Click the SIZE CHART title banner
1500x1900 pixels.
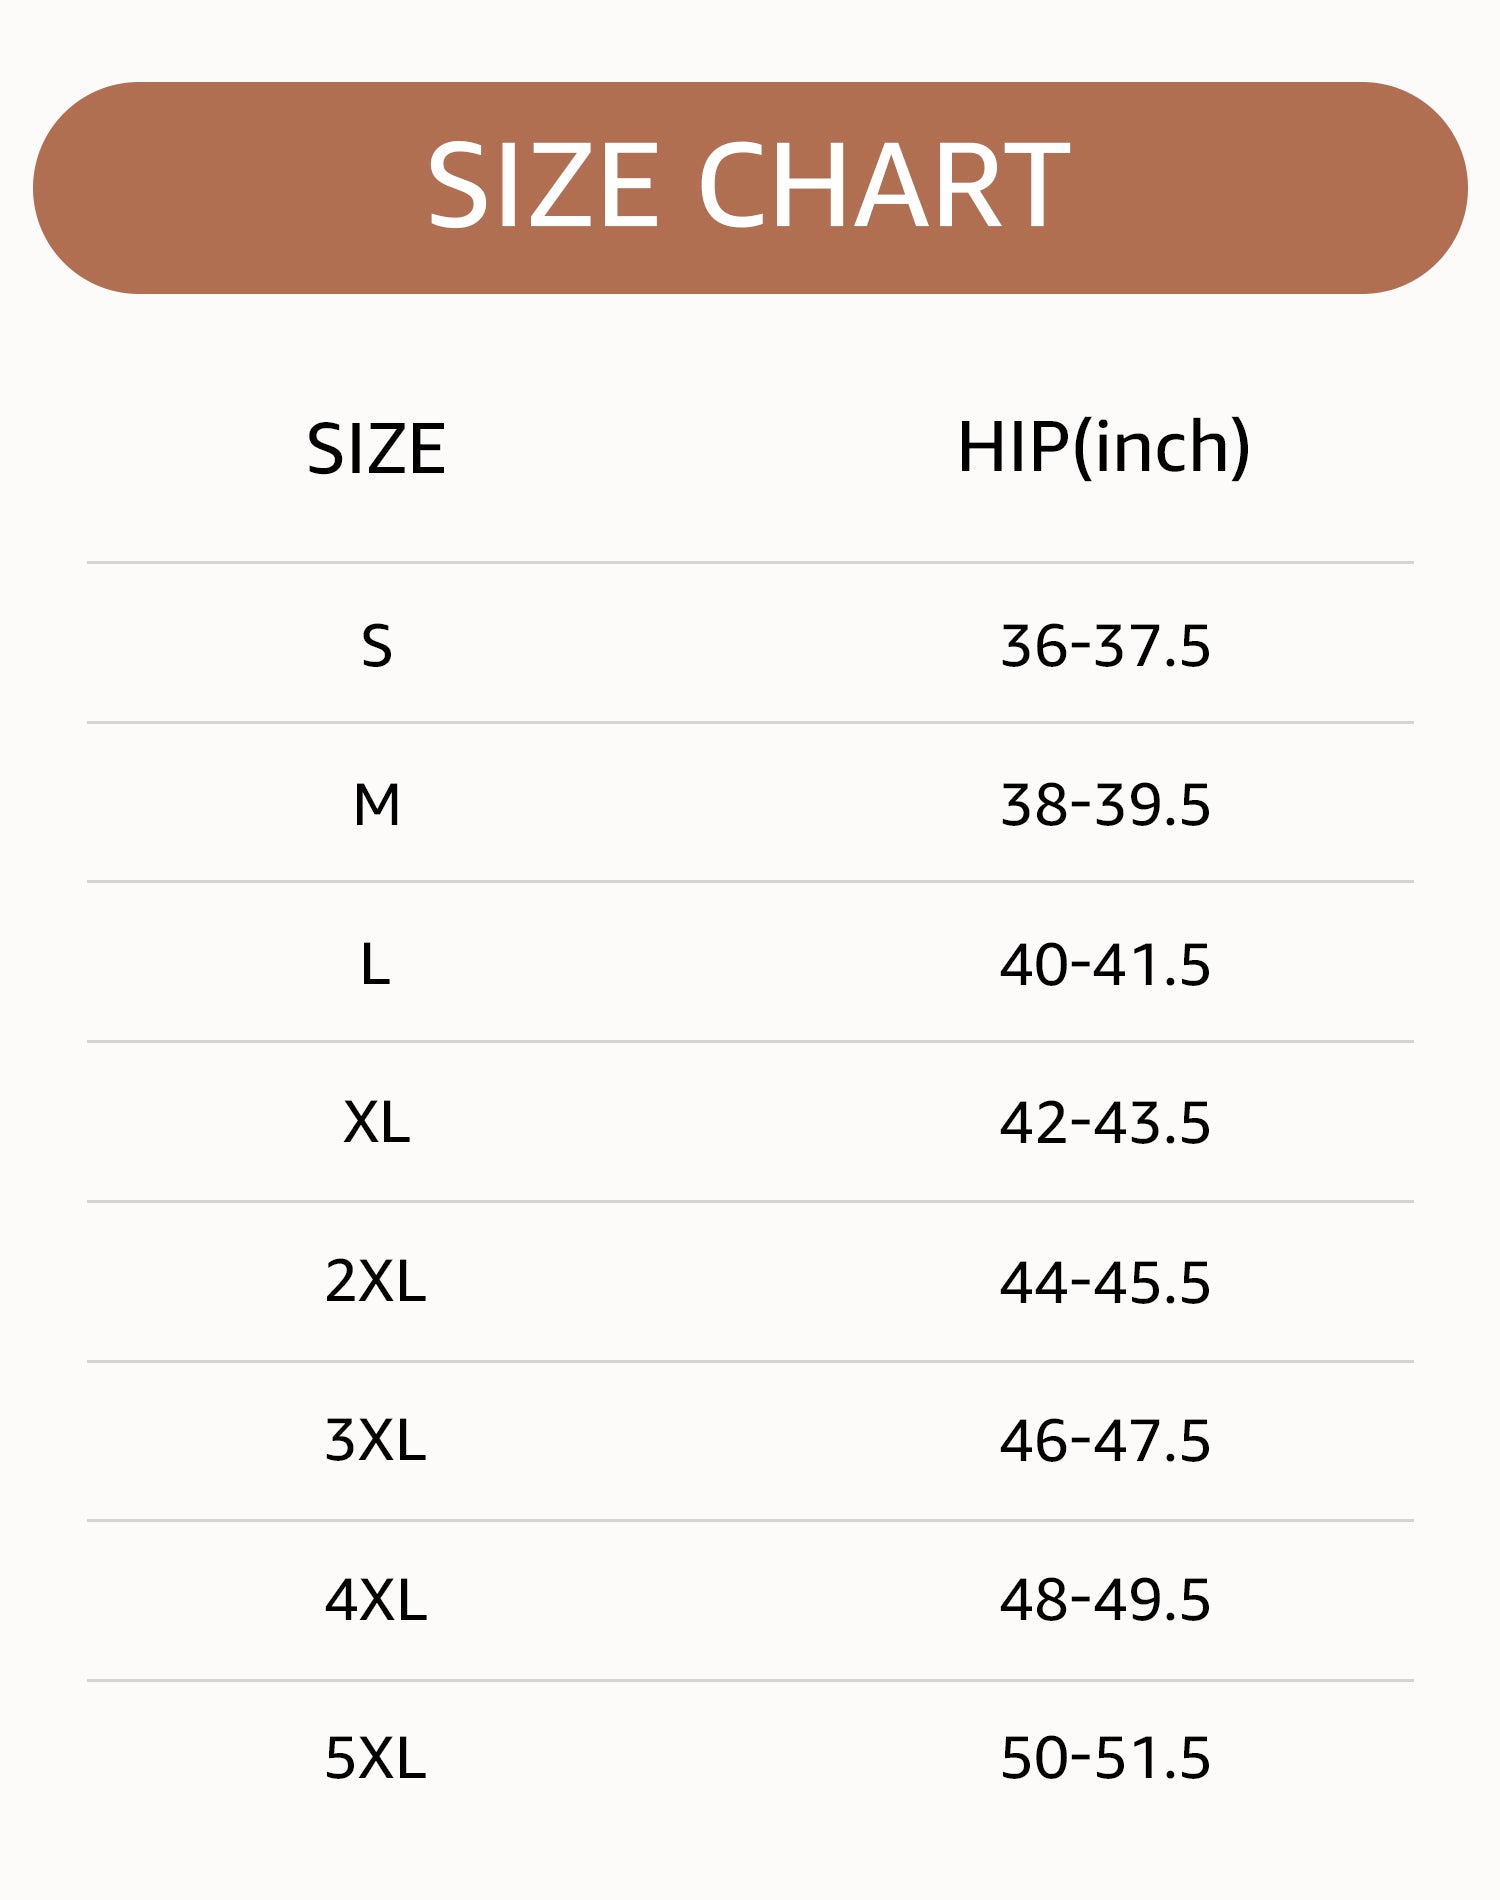coord(750,188)
